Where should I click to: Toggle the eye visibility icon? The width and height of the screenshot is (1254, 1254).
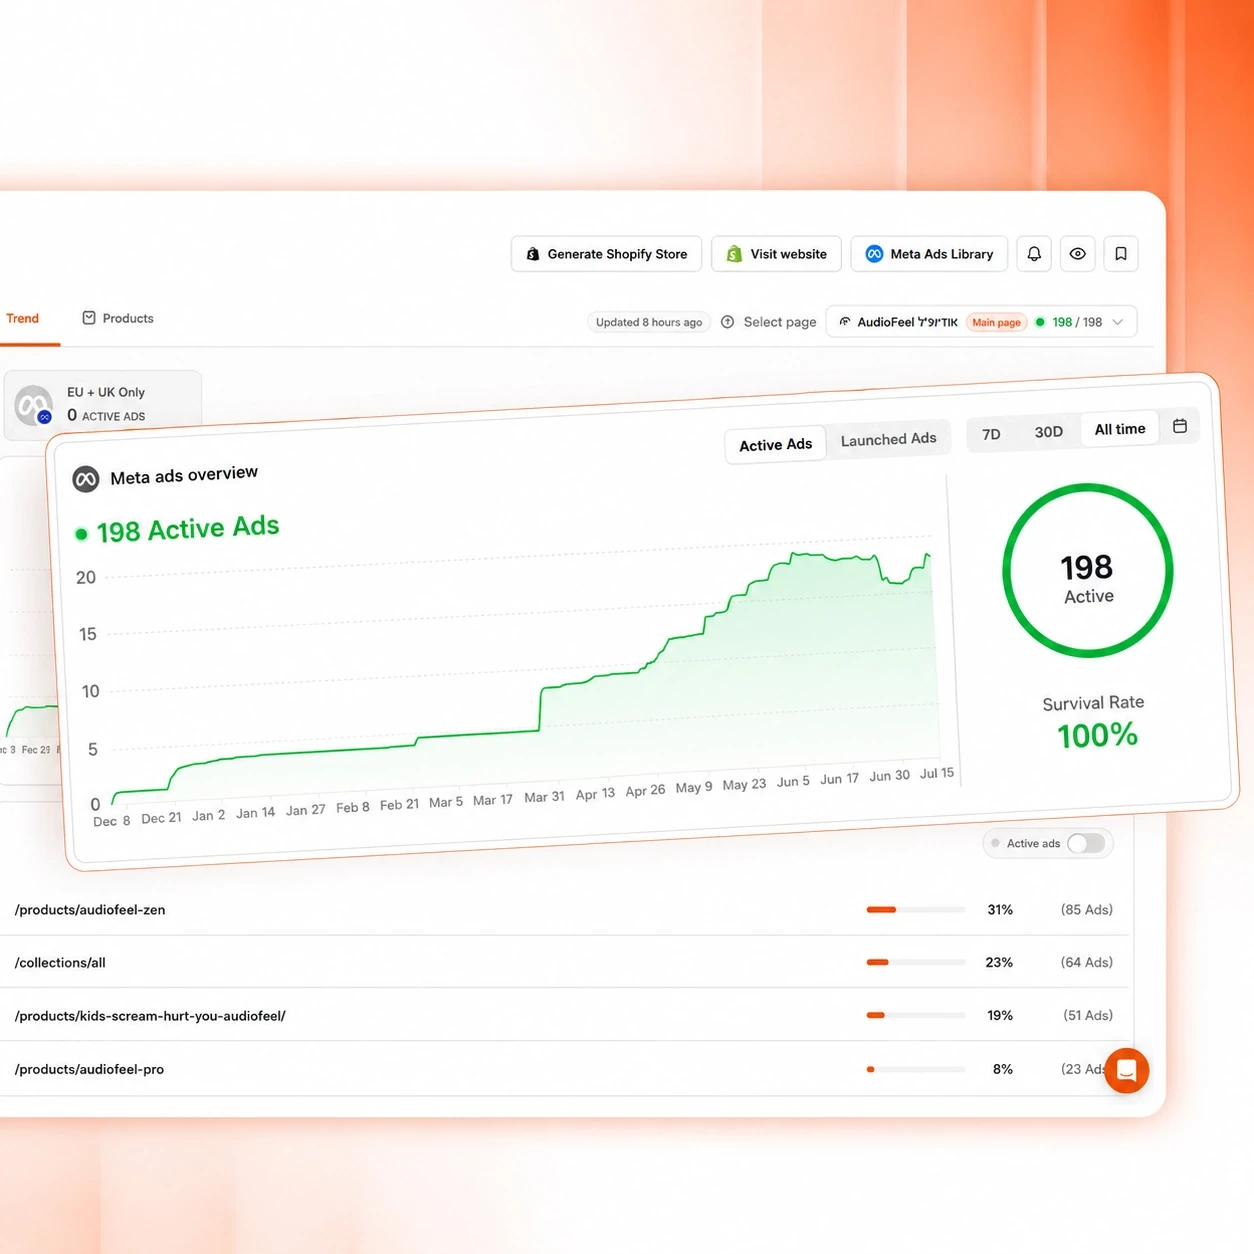tap(1077, 254)
